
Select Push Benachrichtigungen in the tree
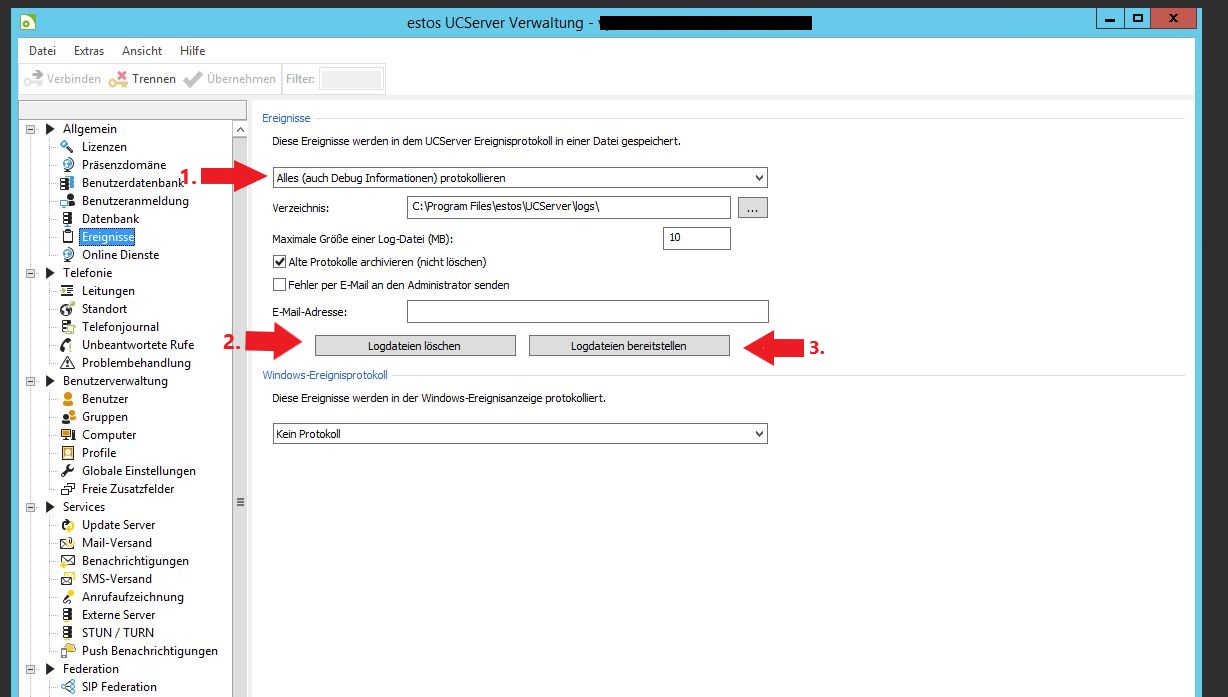150,651
